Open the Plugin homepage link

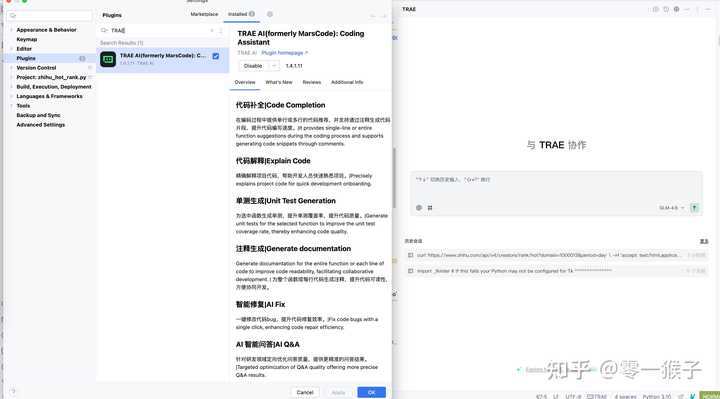(x=285, y=53)
